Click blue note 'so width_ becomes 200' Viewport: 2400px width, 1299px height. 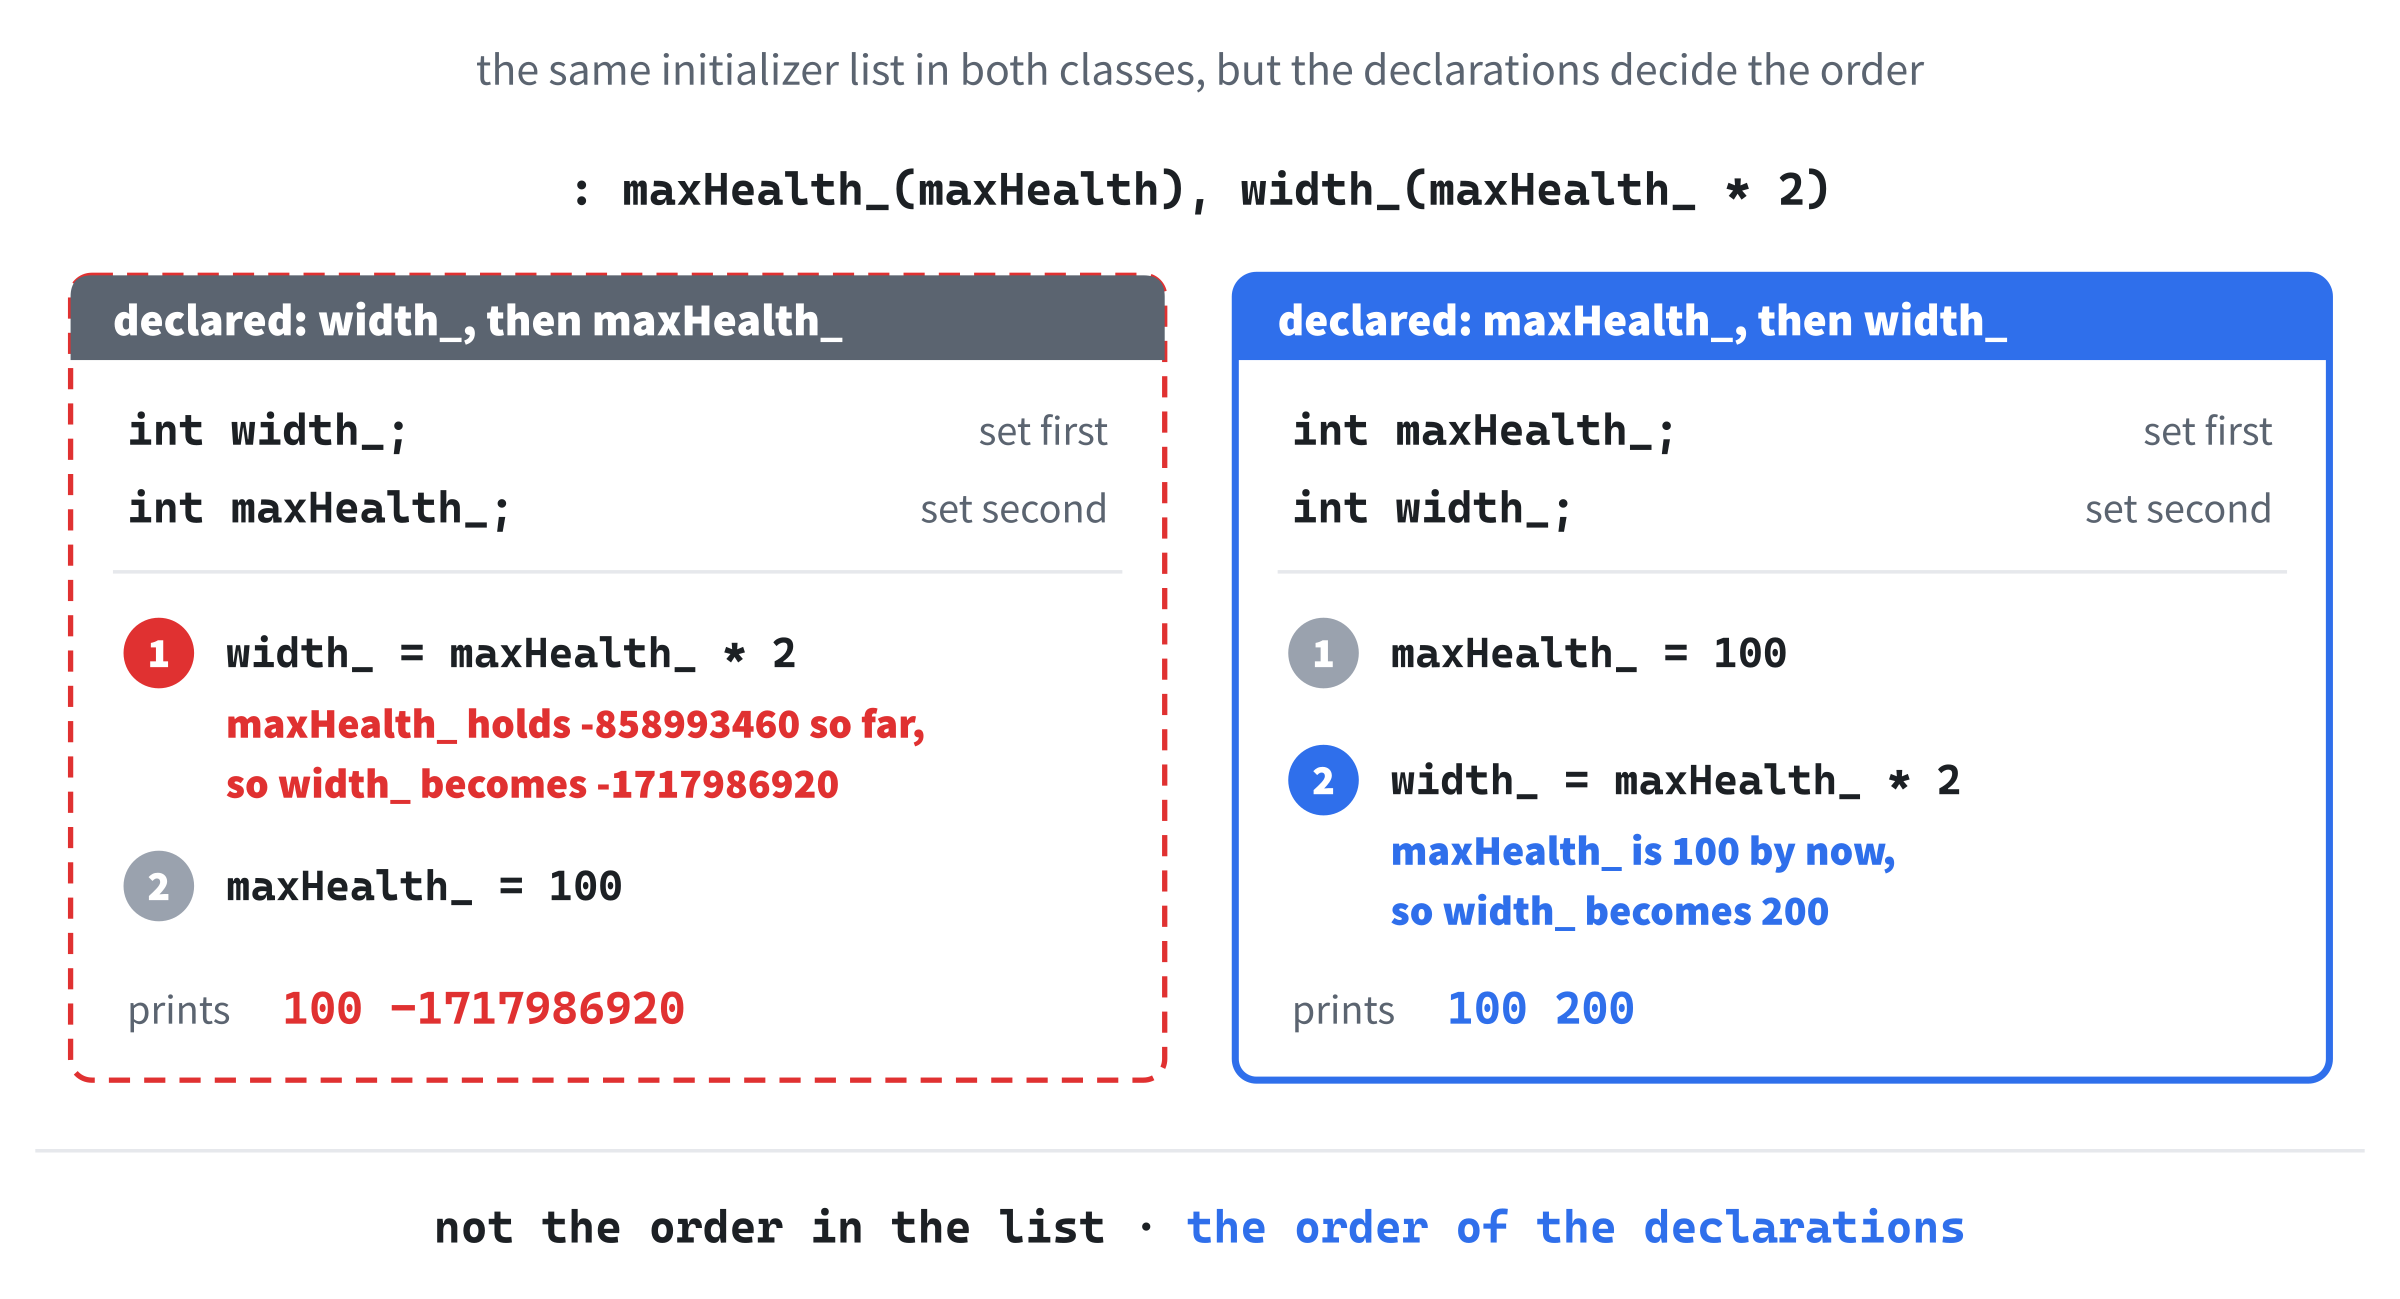coord(1609,912)
